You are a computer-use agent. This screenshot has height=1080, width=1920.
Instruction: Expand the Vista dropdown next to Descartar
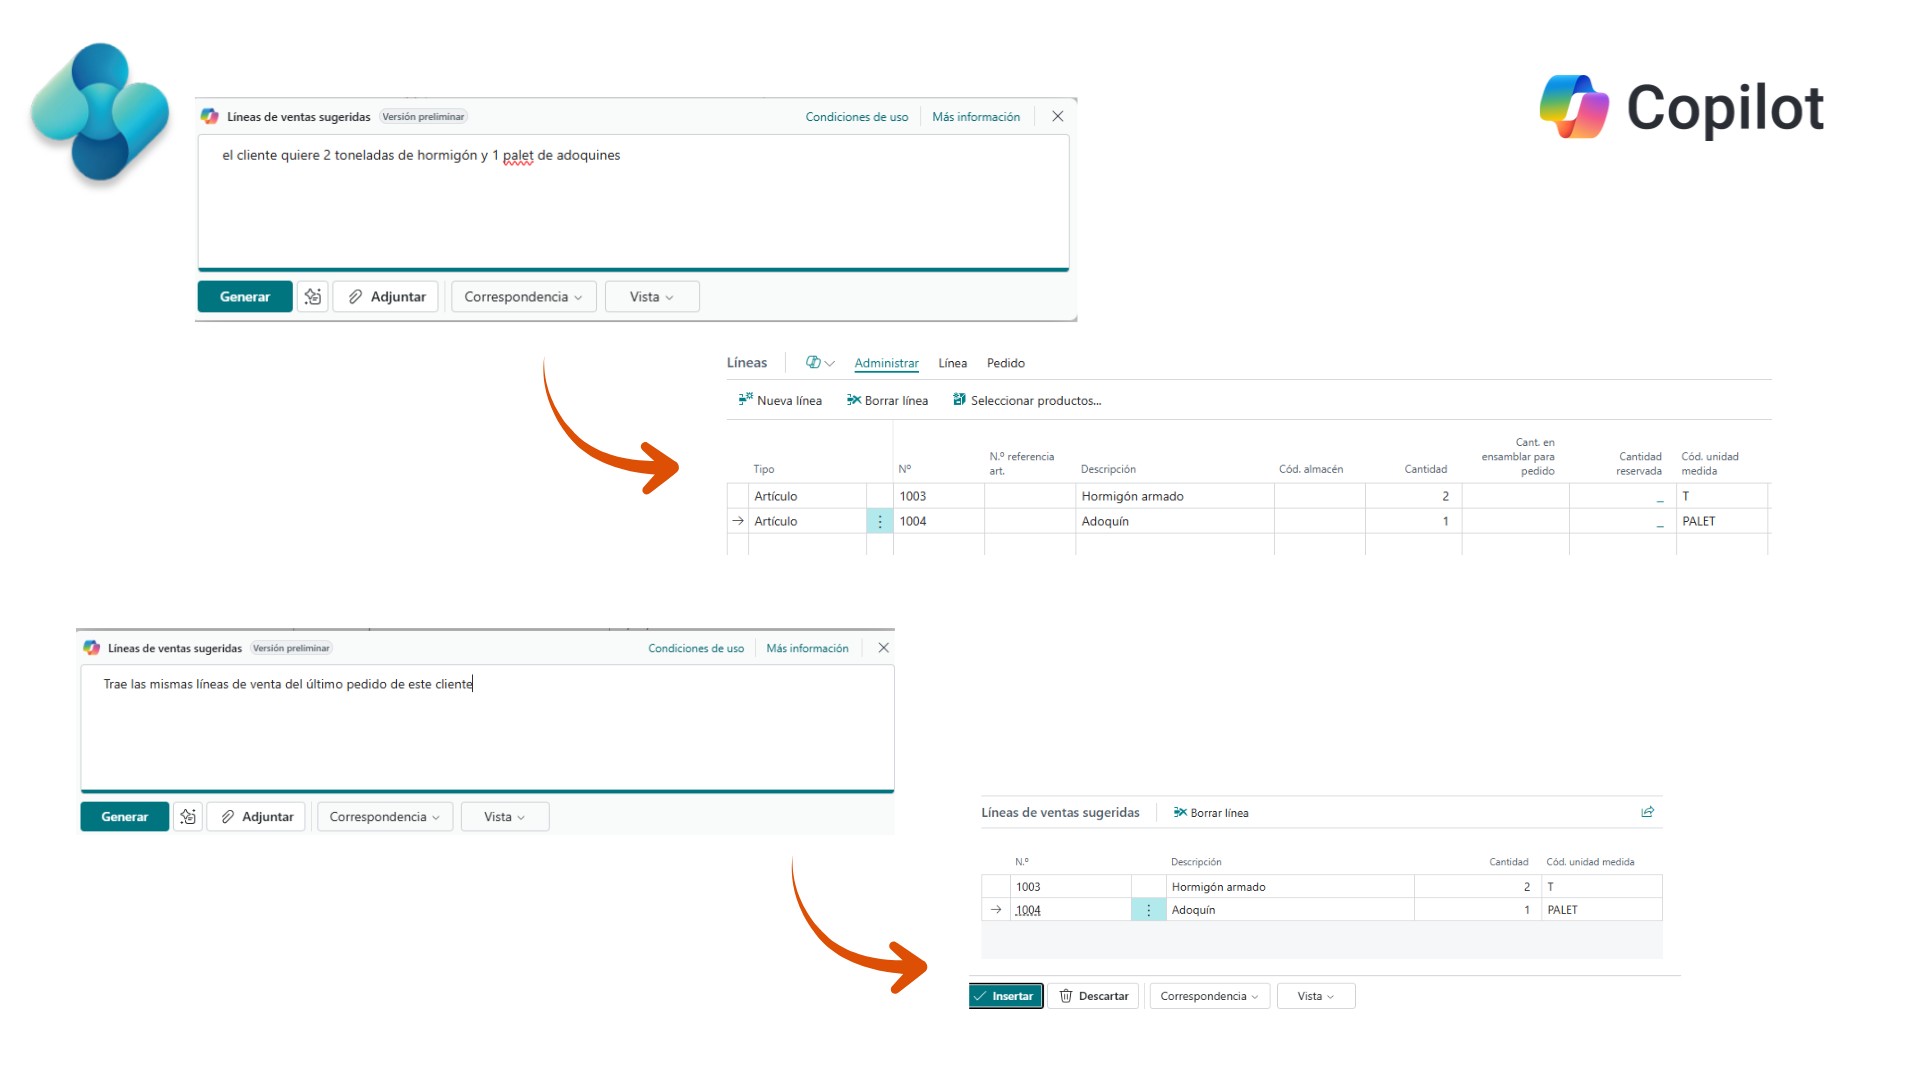pyautogui.click(x=1315, y=996)
